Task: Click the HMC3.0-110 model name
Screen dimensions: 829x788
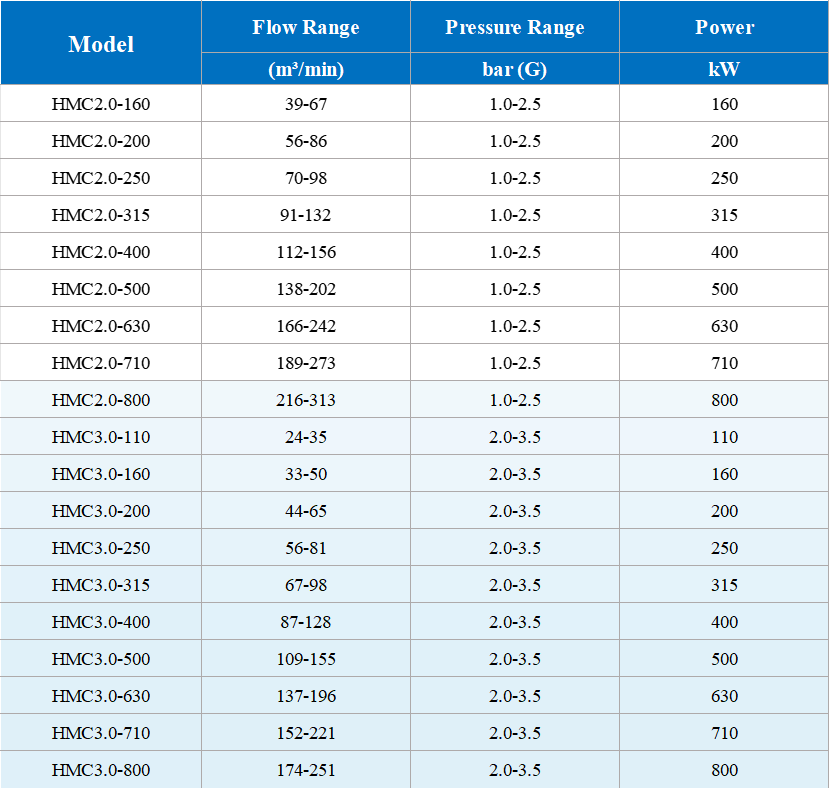Action: 101,437
